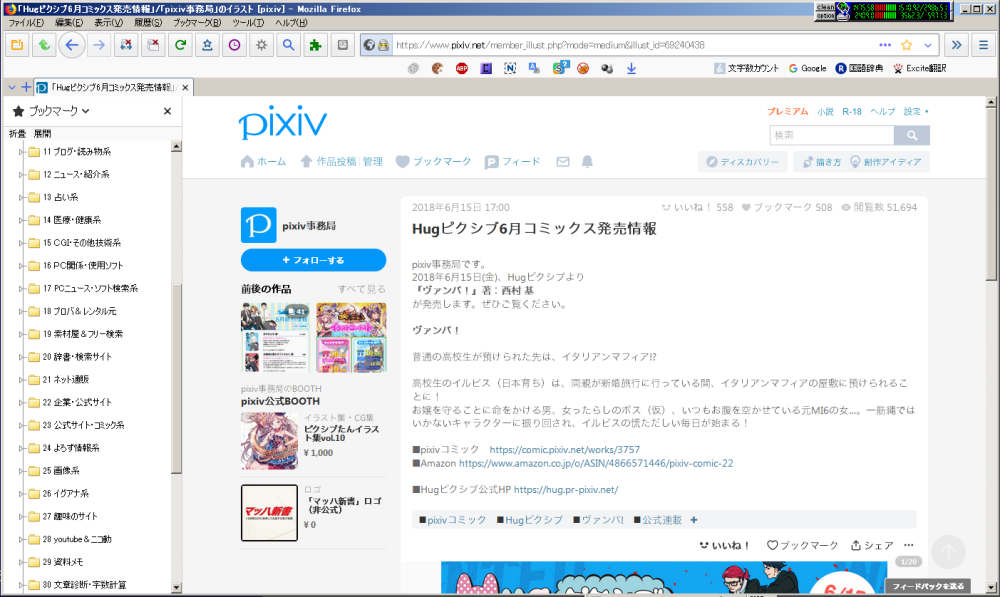Screen dimensions: 1000x597
Task: Open Firefox hamburger menu
Action: 983,45
